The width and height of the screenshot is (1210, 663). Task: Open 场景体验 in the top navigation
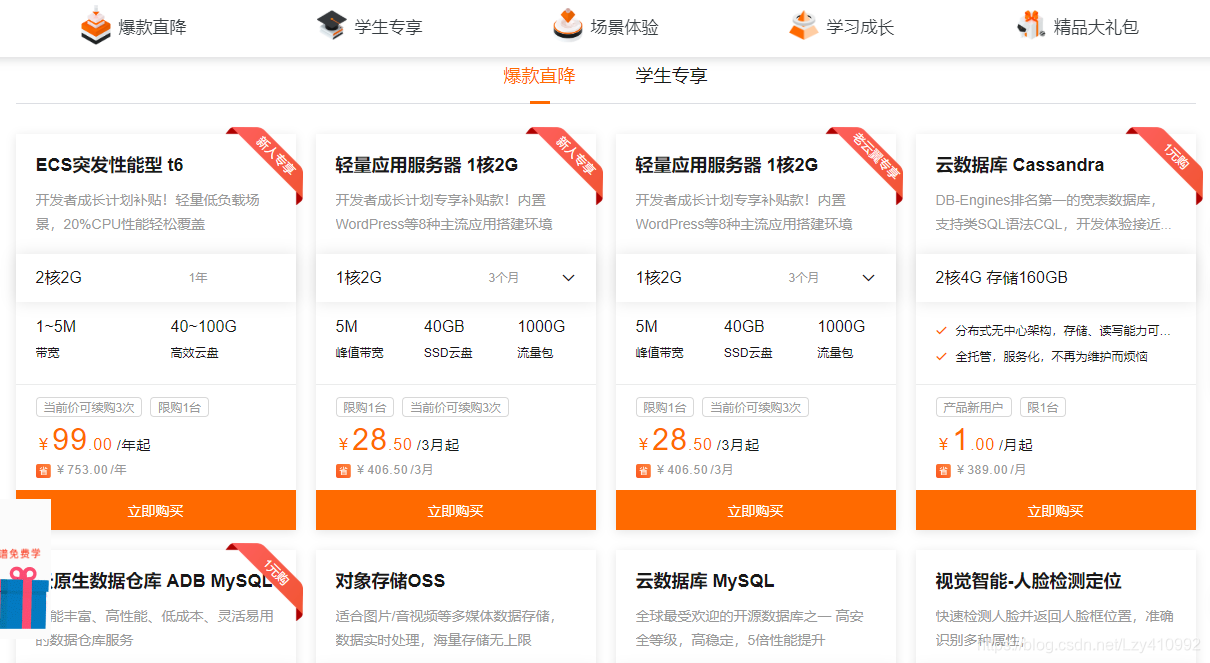(x=624, y=27)
